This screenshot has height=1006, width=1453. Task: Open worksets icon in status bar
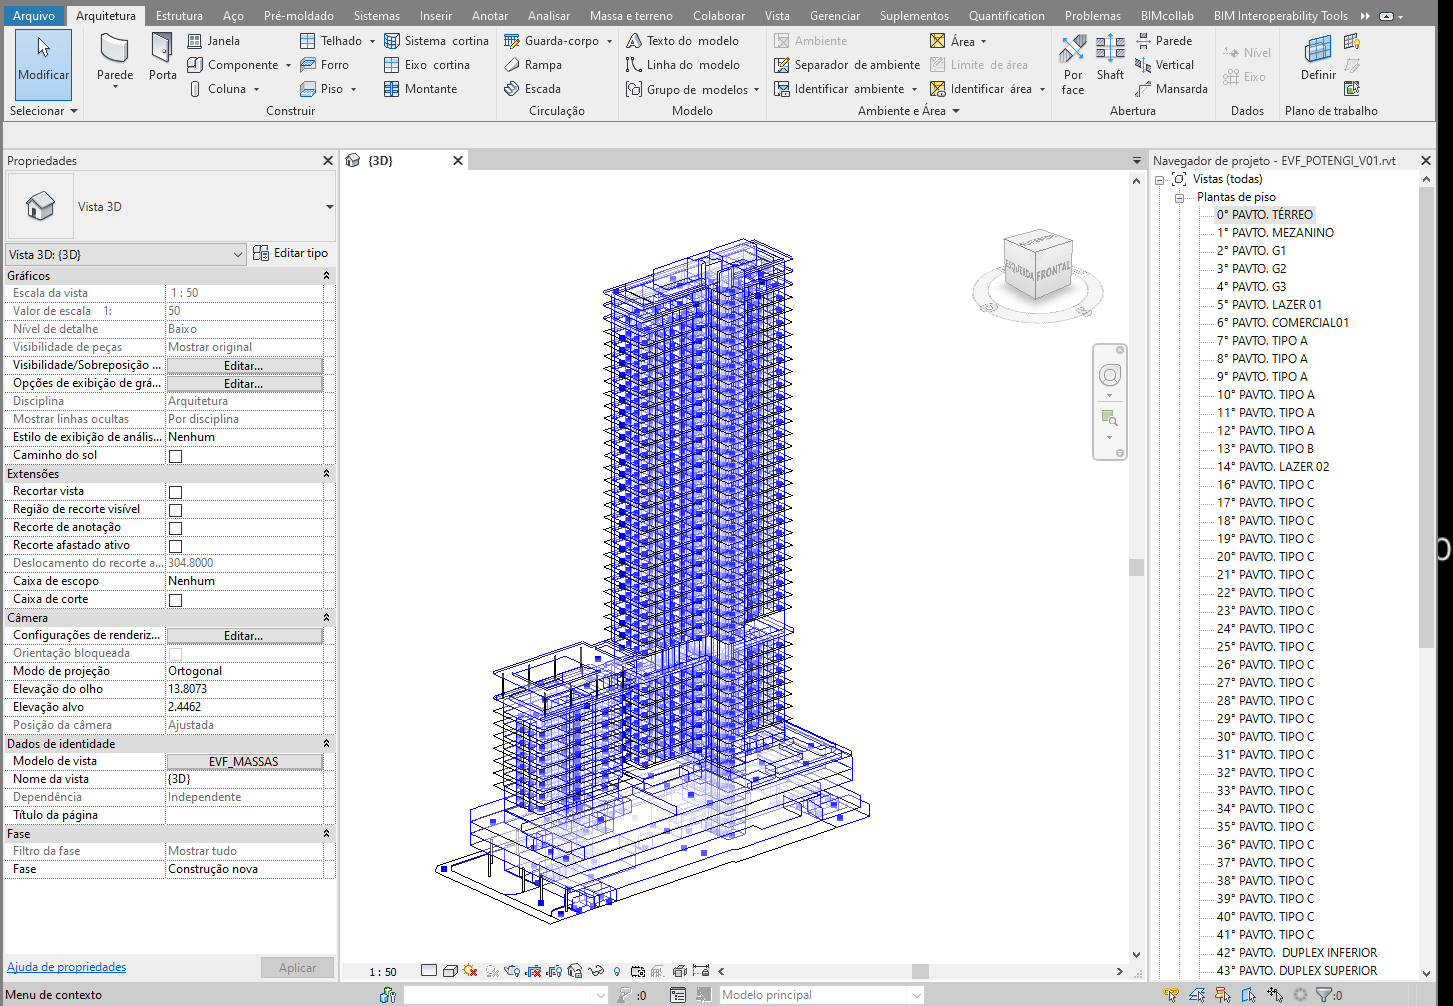tap(388, 995)
